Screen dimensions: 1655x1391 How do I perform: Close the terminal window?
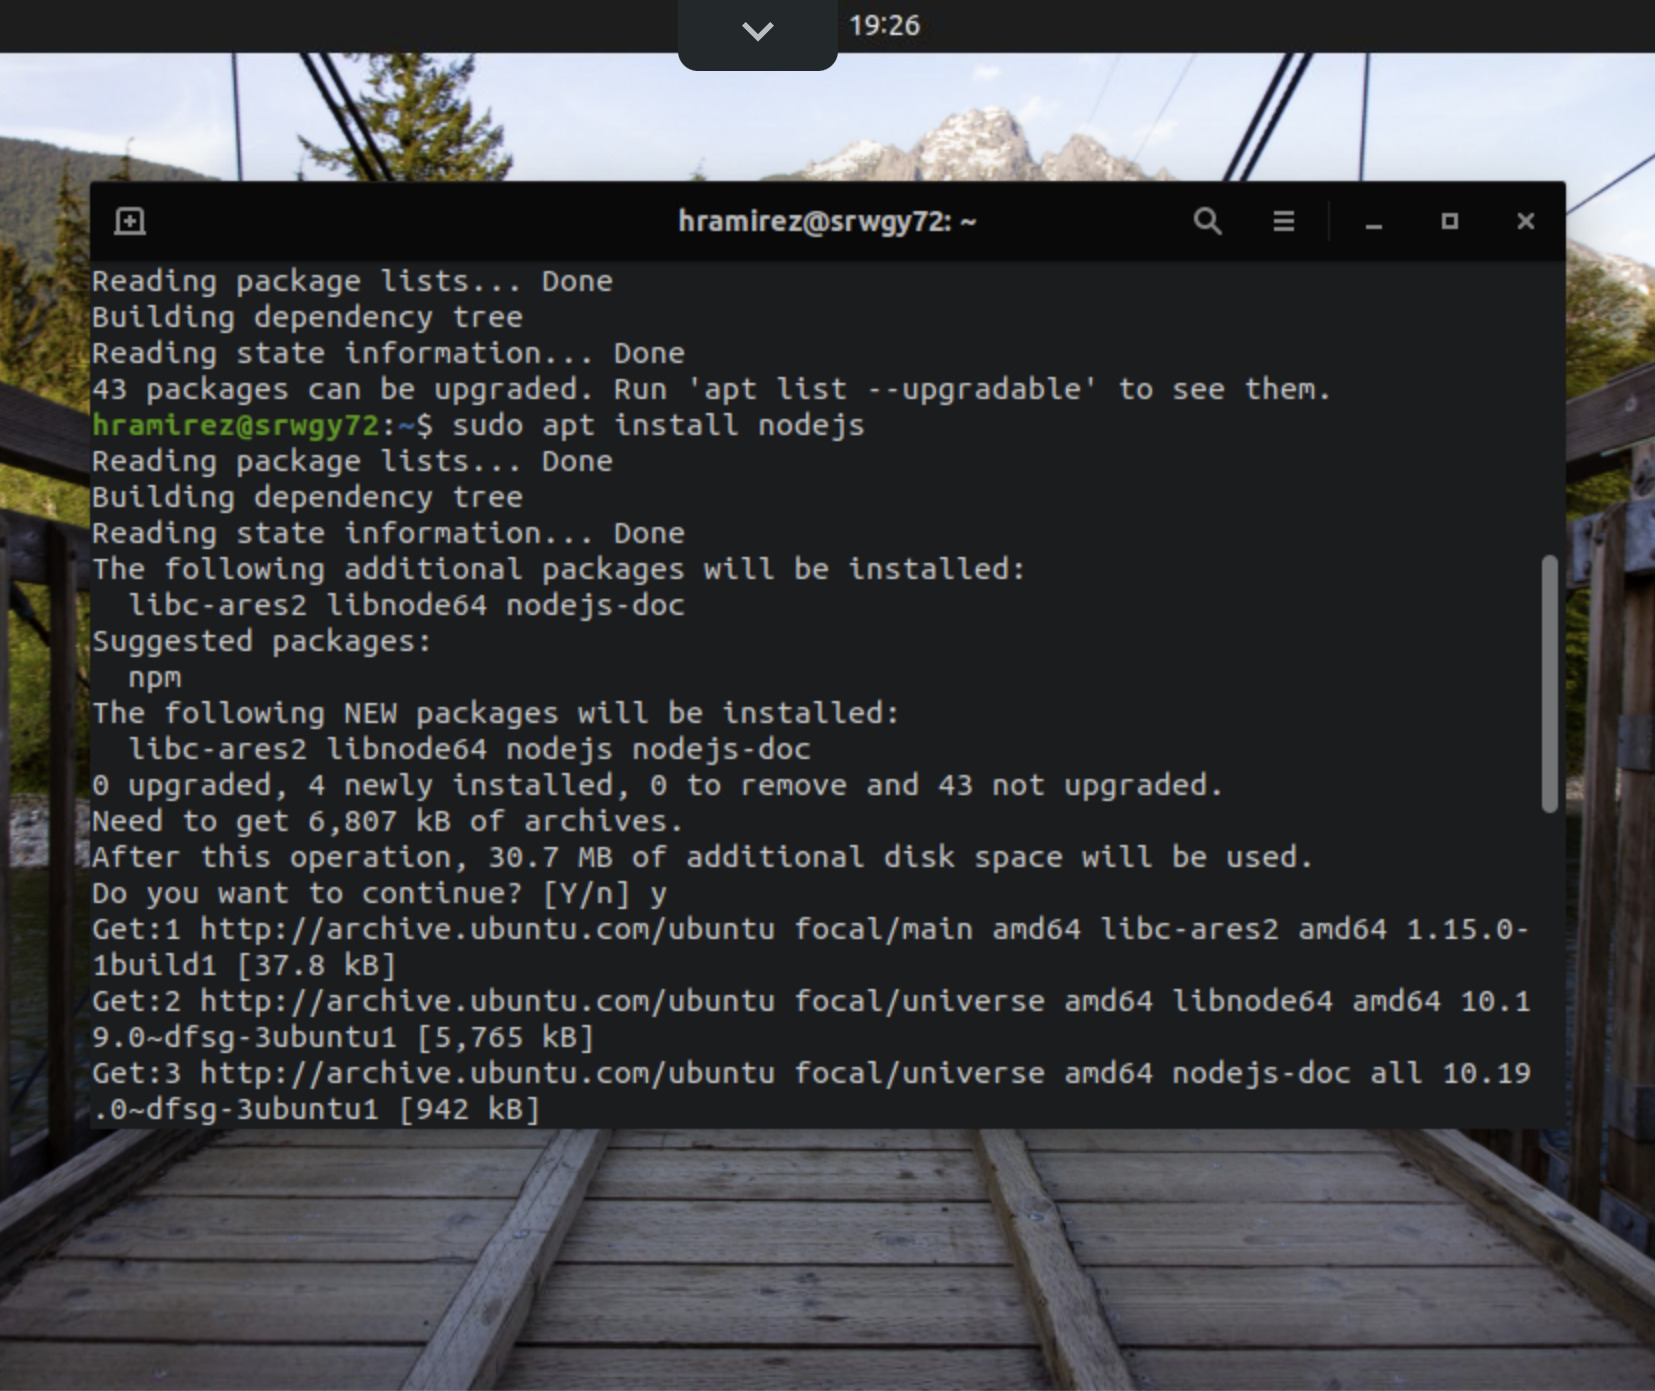click(x=1525, y=221)
